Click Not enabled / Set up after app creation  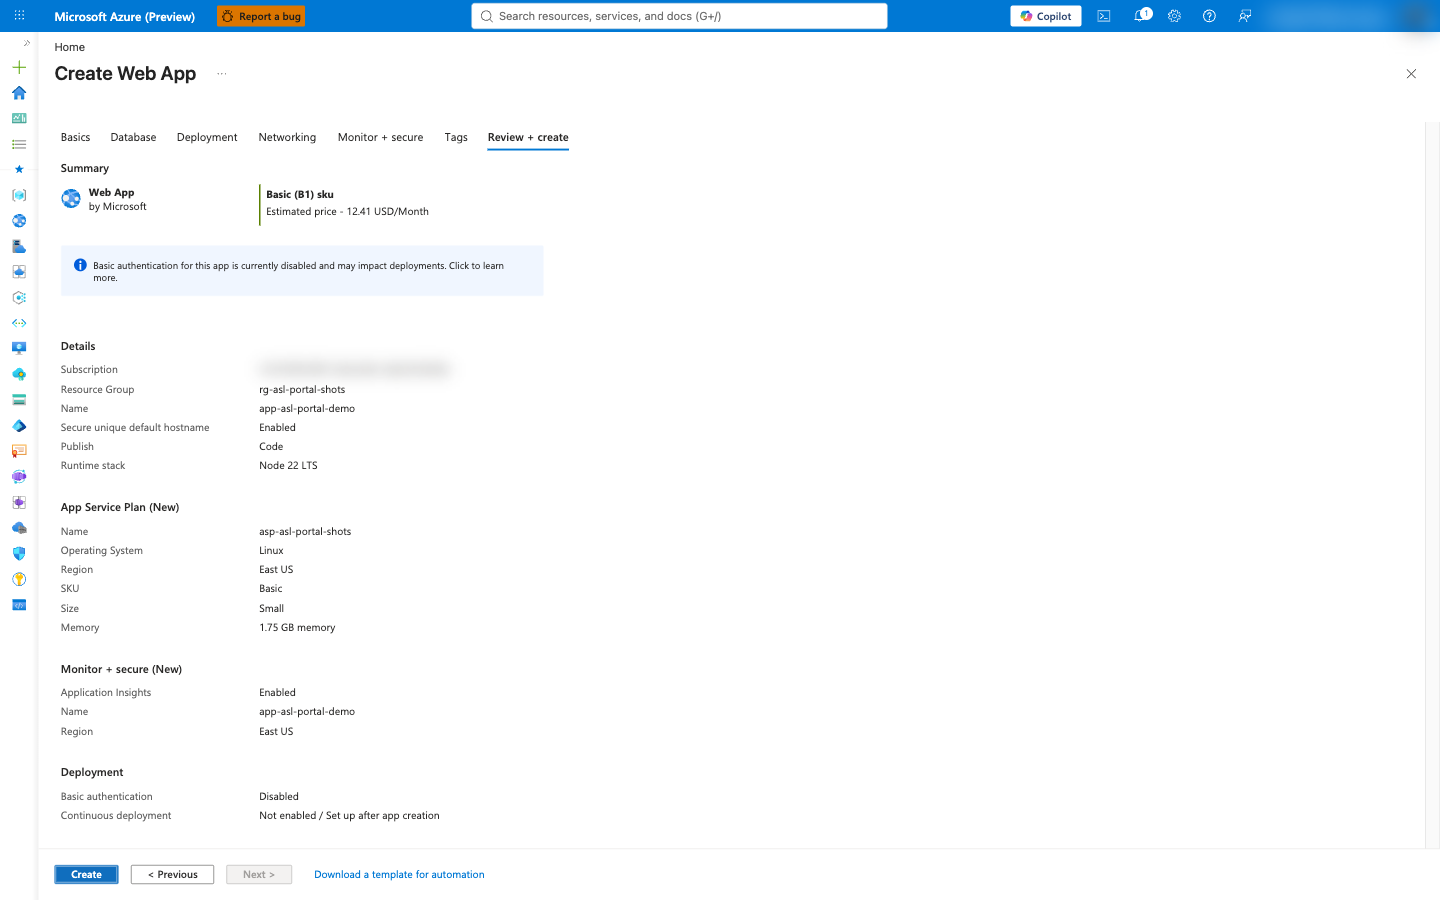point(349,815)
